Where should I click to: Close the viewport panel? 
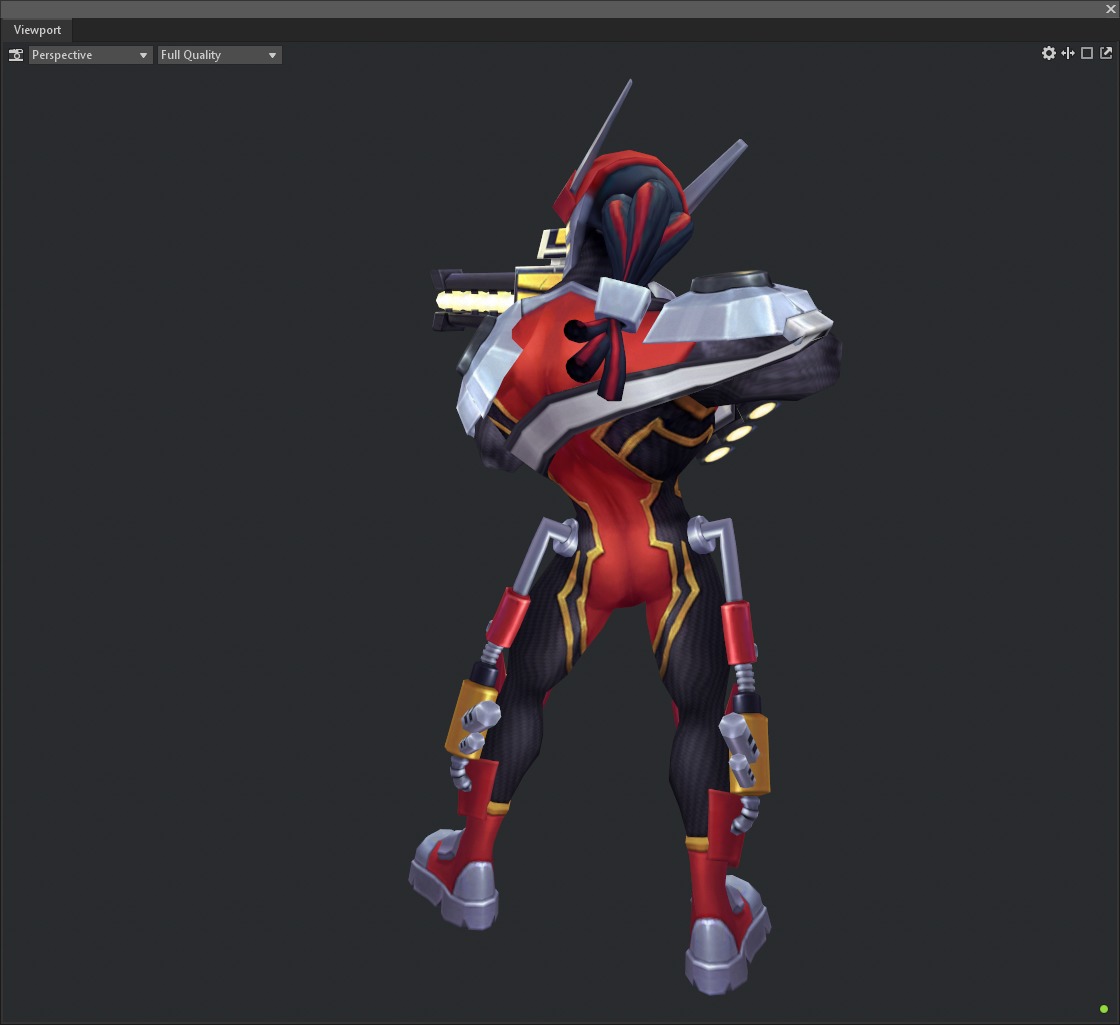1111,9
